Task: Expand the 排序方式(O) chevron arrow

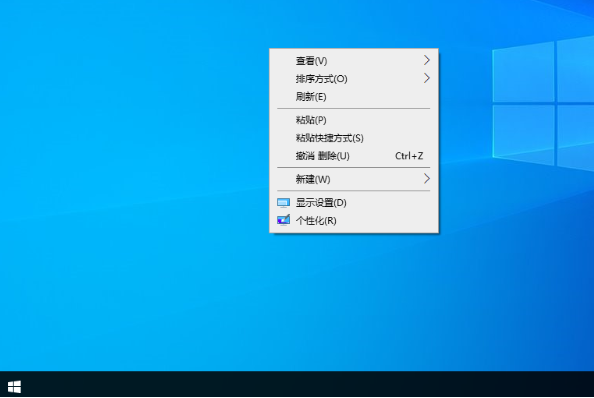Action: pos(427,78)
